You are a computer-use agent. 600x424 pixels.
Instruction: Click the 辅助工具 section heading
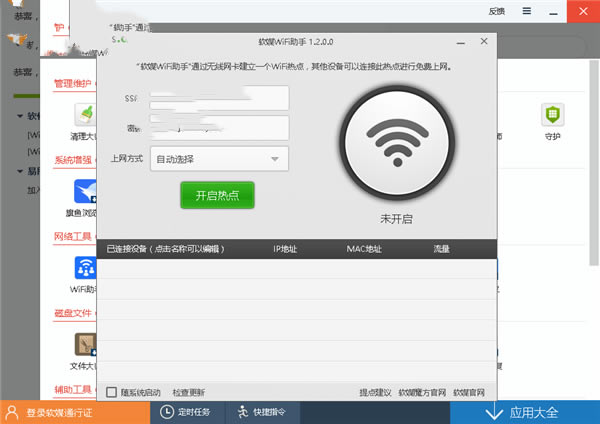[x=73, y=390]
